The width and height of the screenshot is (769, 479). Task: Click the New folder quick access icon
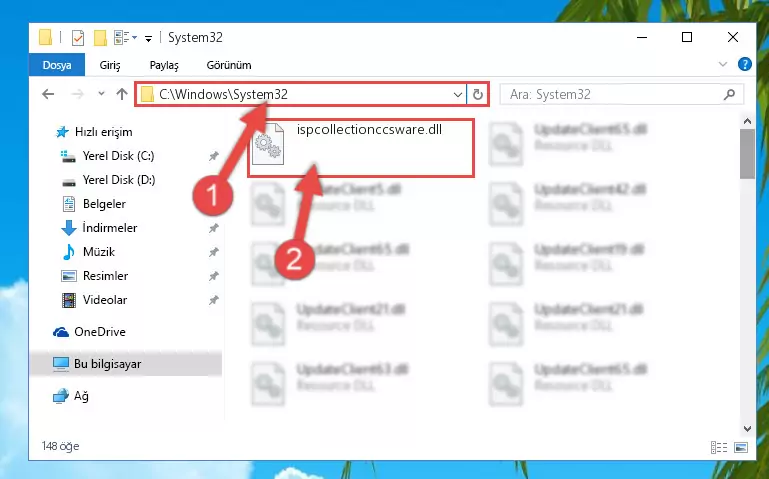click(x=100, y=37)
